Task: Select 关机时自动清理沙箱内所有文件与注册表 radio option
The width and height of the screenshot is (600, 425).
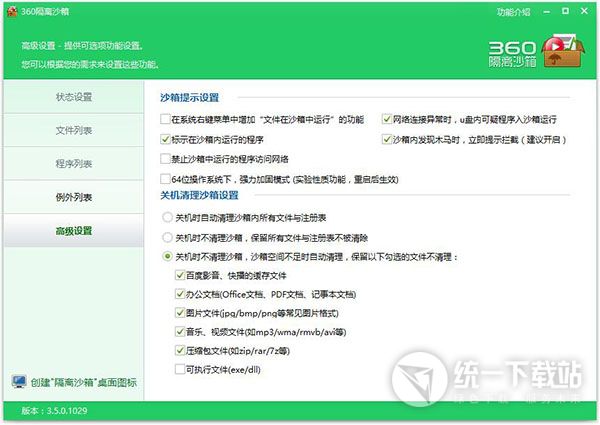Action: [x=167, y=217]
